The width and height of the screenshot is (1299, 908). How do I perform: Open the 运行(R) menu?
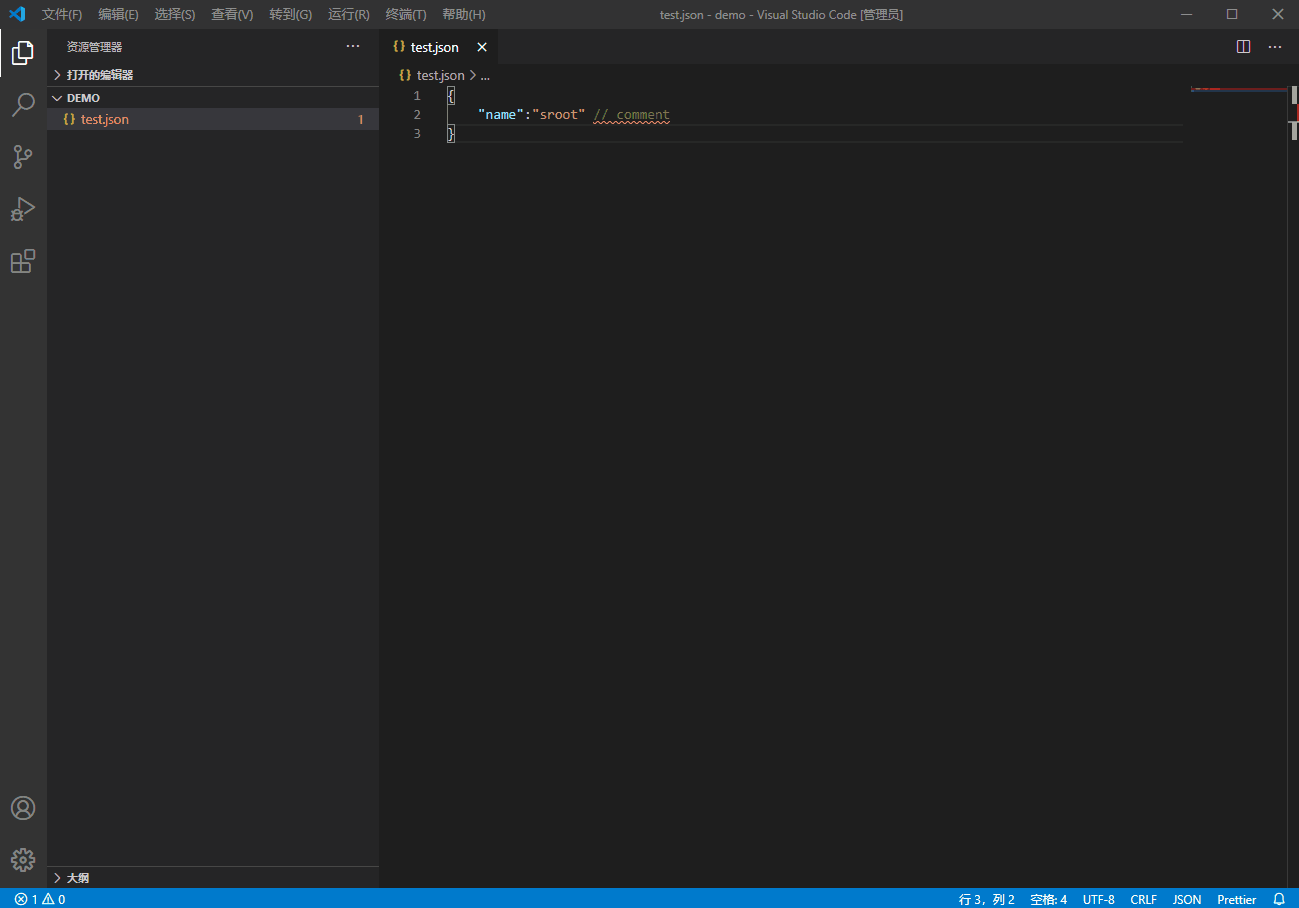[x=349, y=14]
